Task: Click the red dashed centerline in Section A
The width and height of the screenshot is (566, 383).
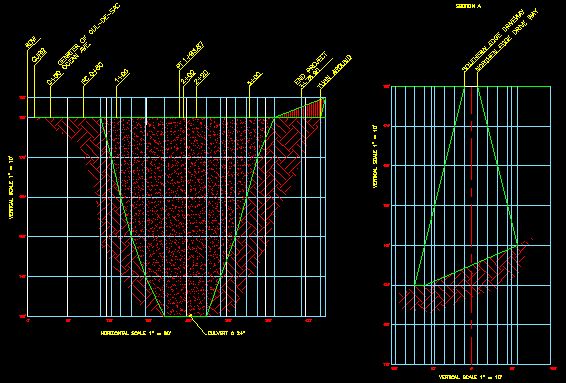Action: click(x=471, y=226)
